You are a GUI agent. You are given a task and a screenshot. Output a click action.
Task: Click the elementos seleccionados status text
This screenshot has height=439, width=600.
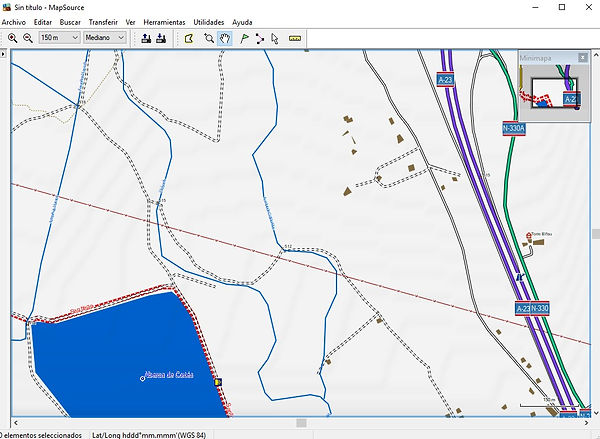tap(40, 435)
